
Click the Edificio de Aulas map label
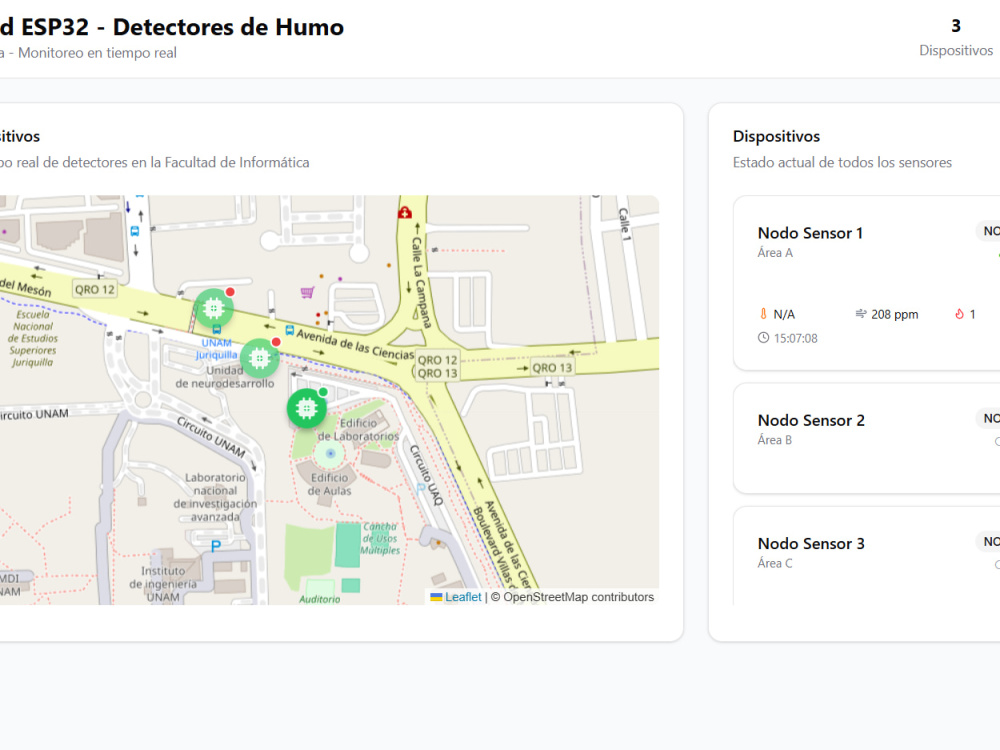[x=330, y=484]
